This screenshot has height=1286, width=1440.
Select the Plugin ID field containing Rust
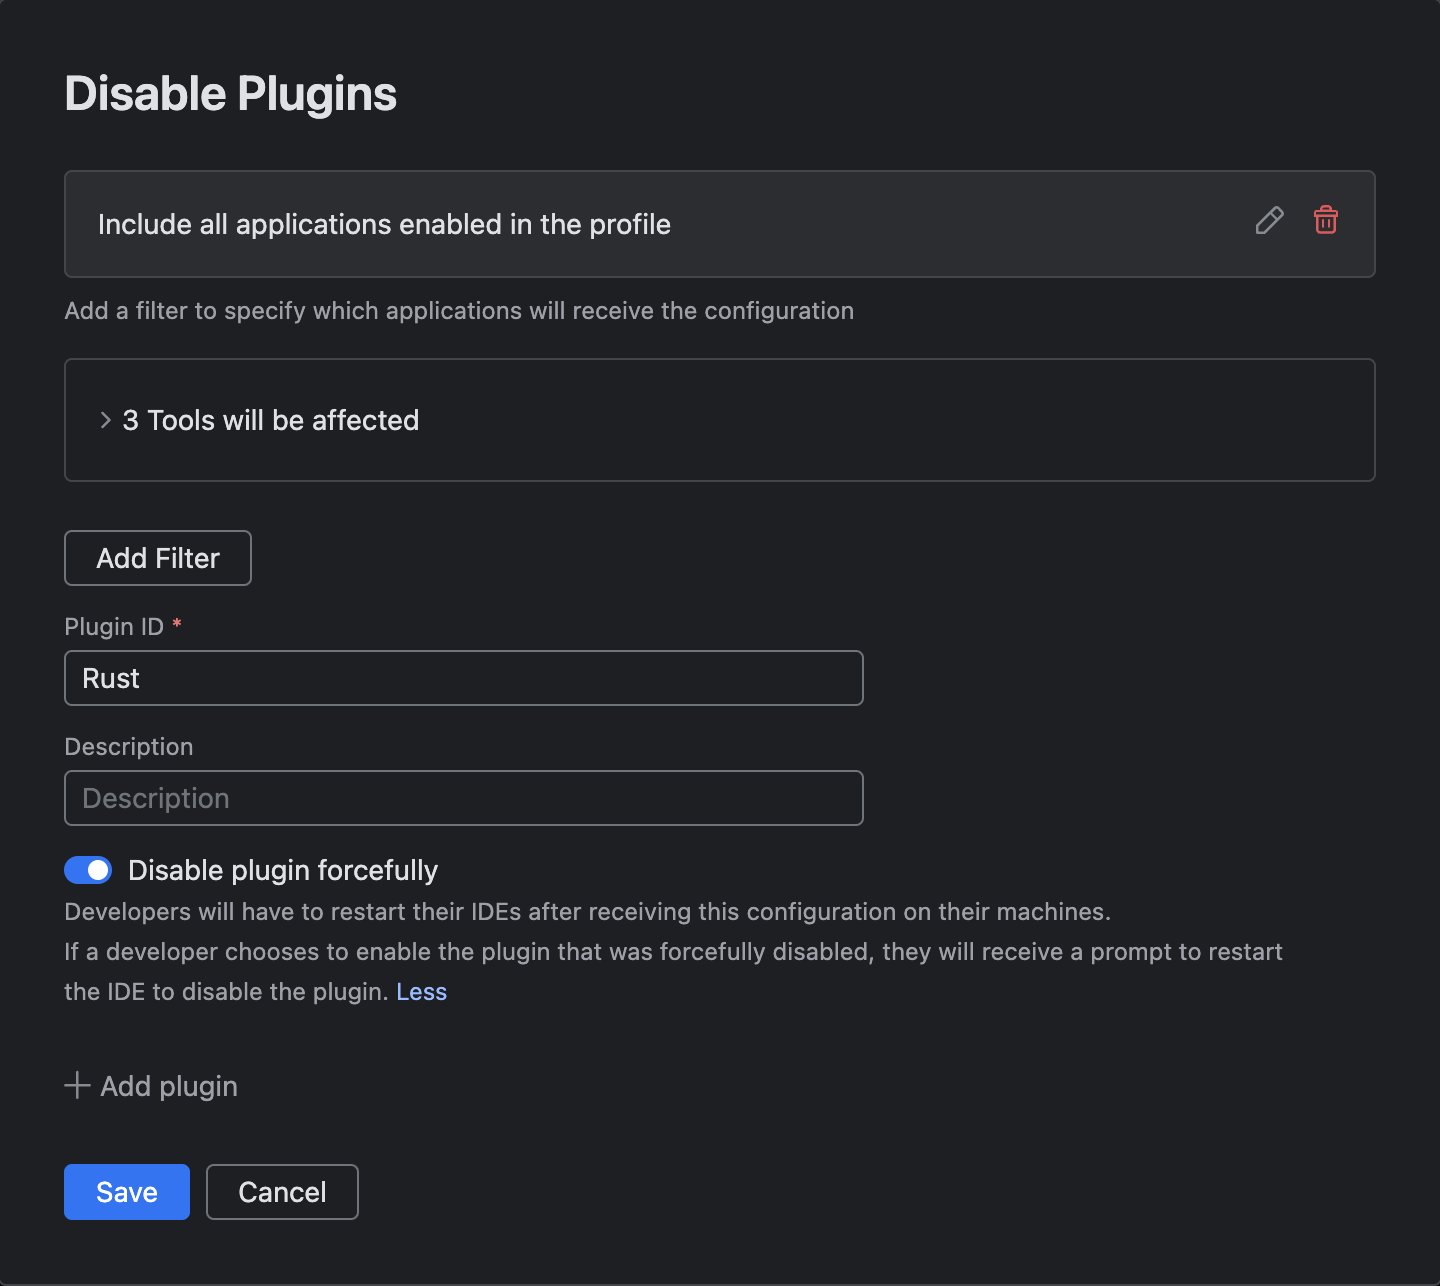click(463, 678)
